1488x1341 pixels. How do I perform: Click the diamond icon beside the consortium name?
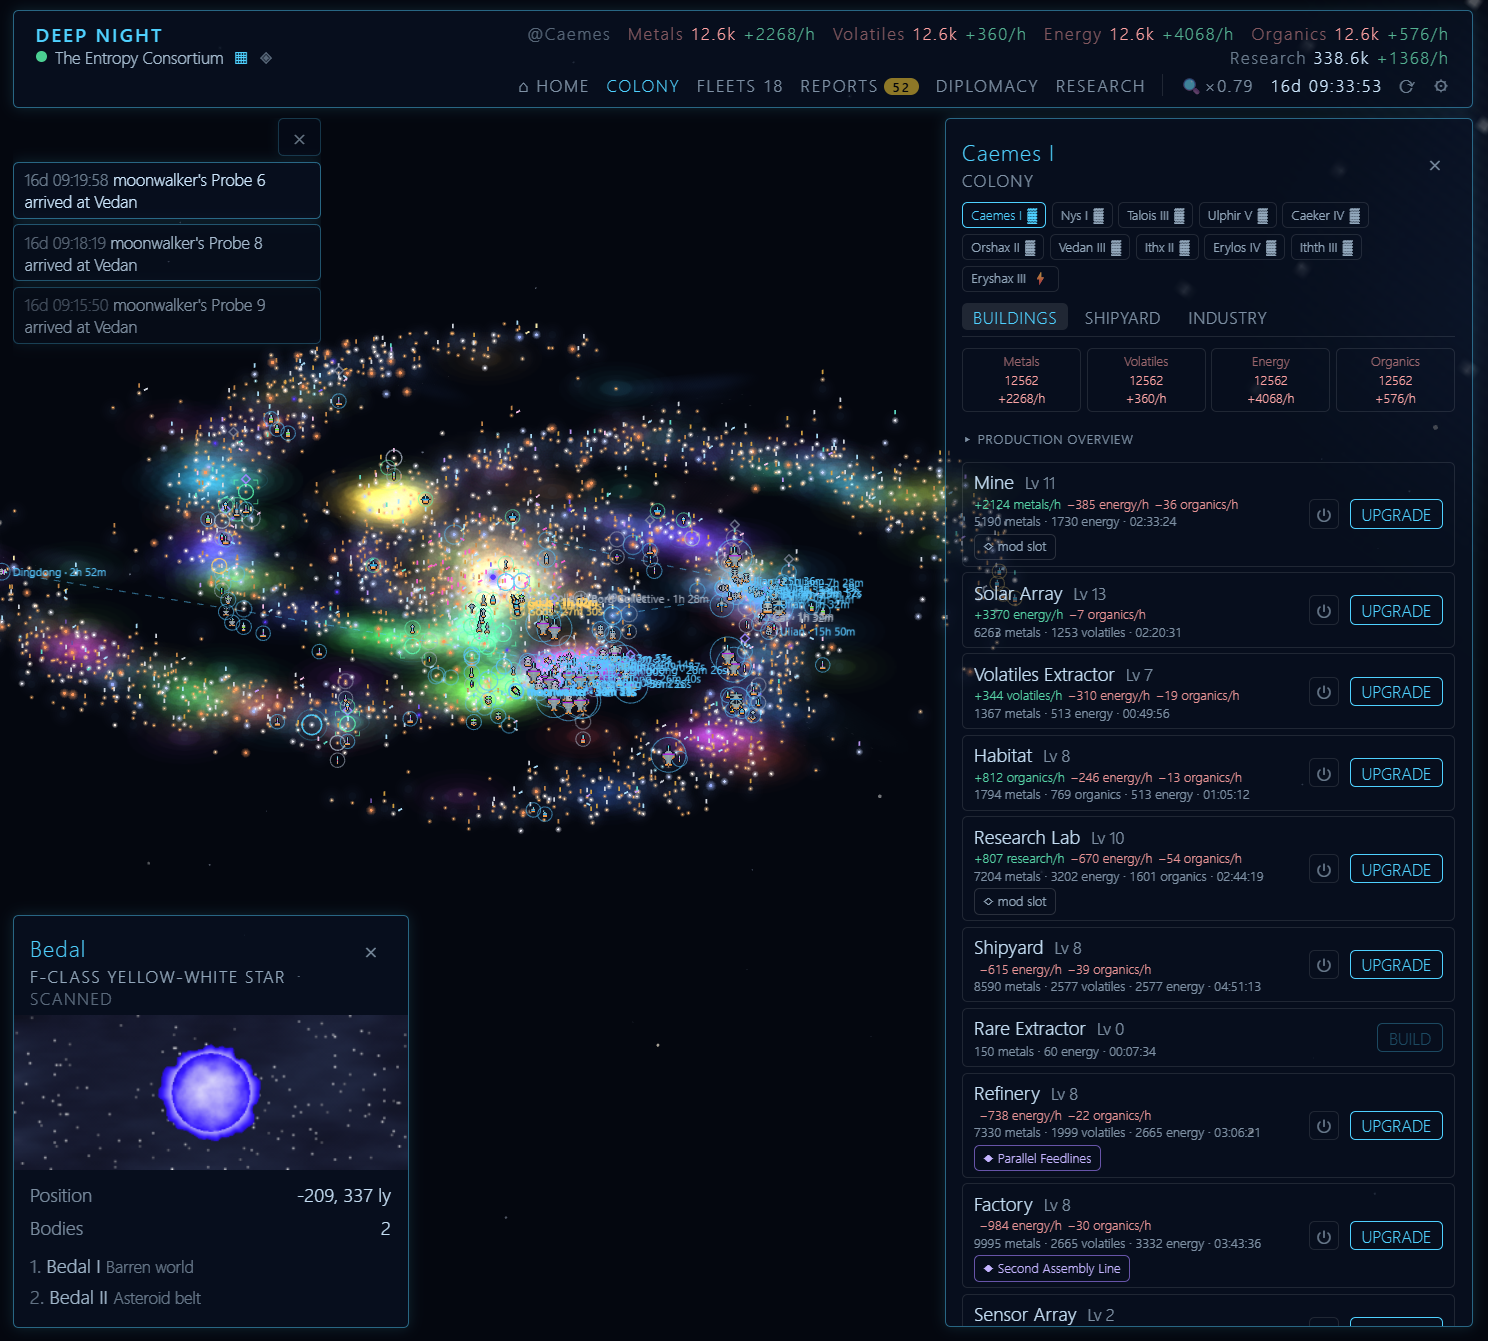coord(266,58)
